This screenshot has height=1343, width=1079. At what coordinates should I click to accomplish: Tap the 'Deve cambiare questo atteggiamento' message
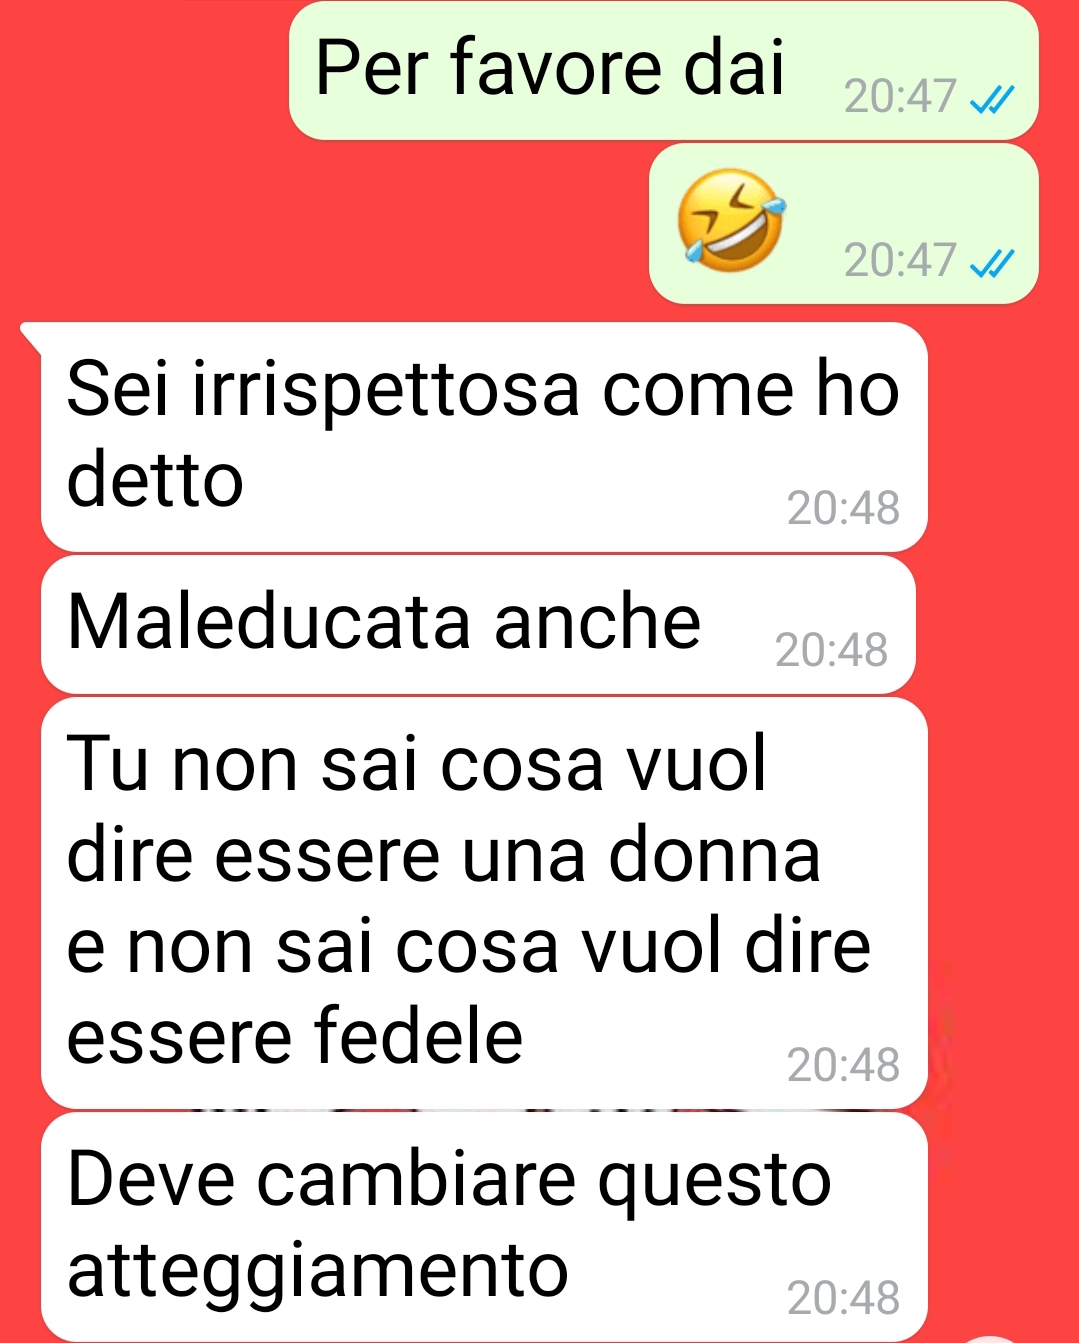[x=484, y=1227]
